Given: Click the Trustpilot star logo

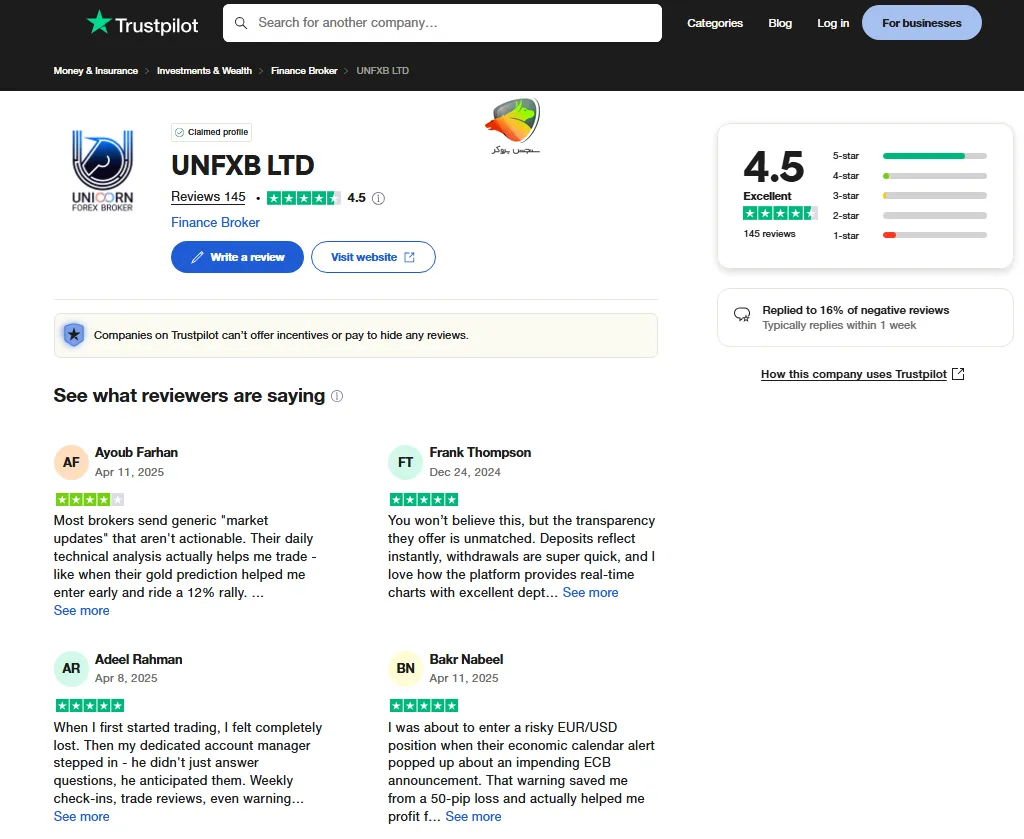Looking at the screenshot, I should point(98,22).
